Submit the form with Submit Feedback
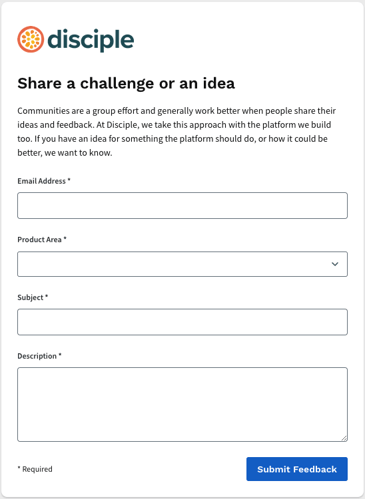The height and width of the screenshot is (499, 365). 297,469
